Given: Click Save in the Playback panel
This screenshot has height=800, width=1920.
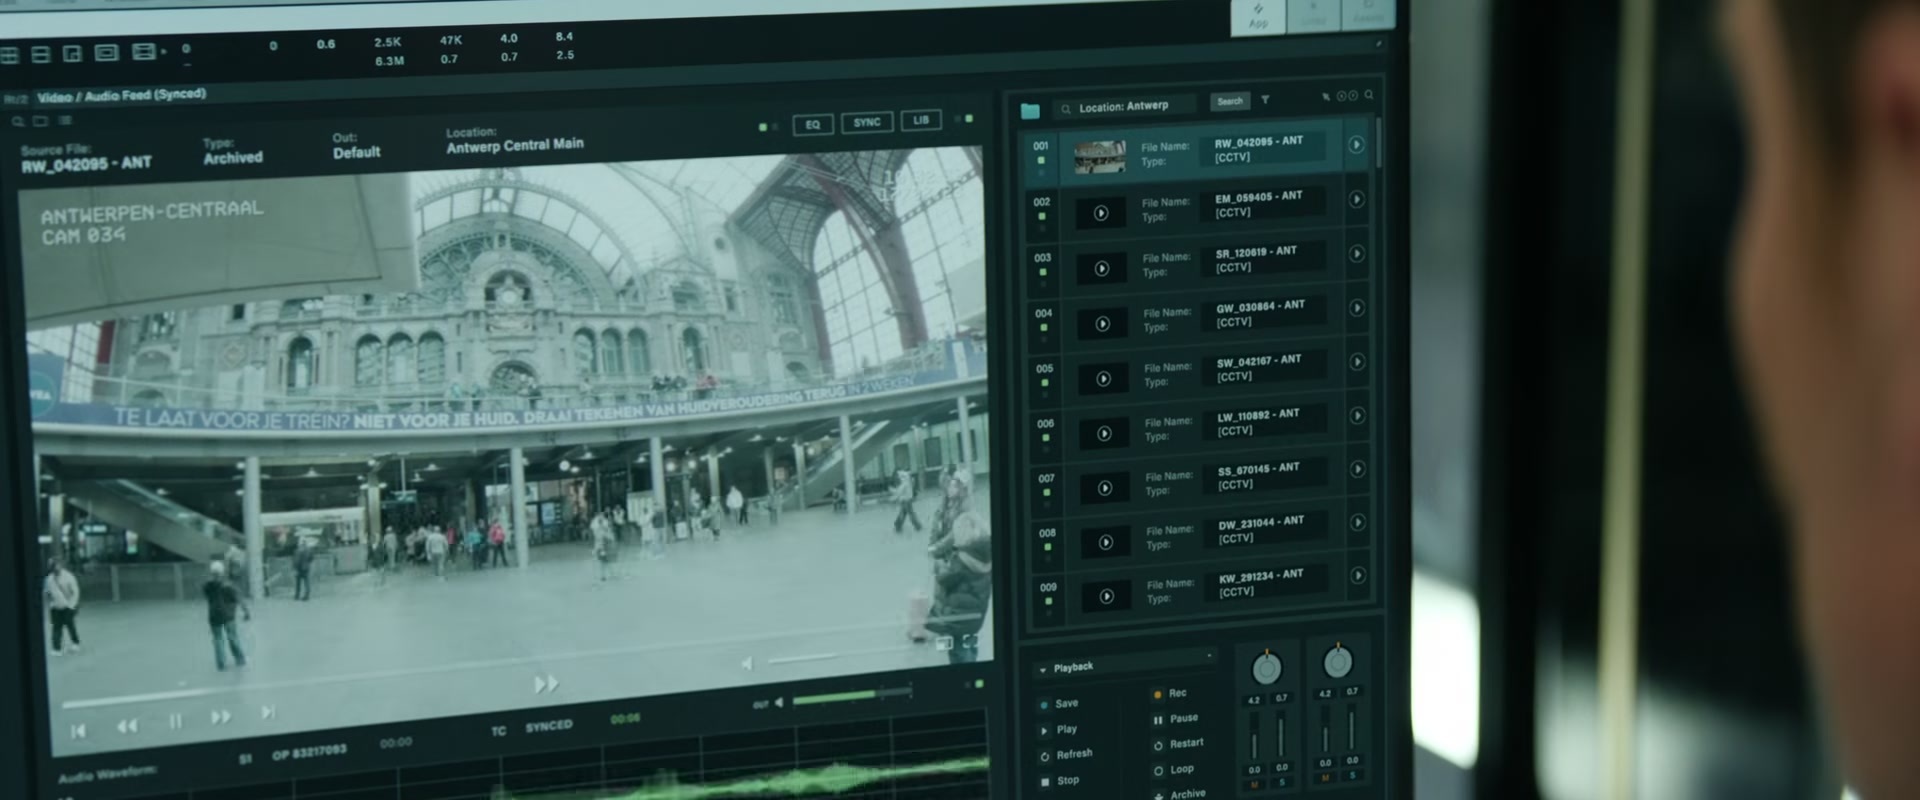Looking at the screenshot, I should 1058,704.
